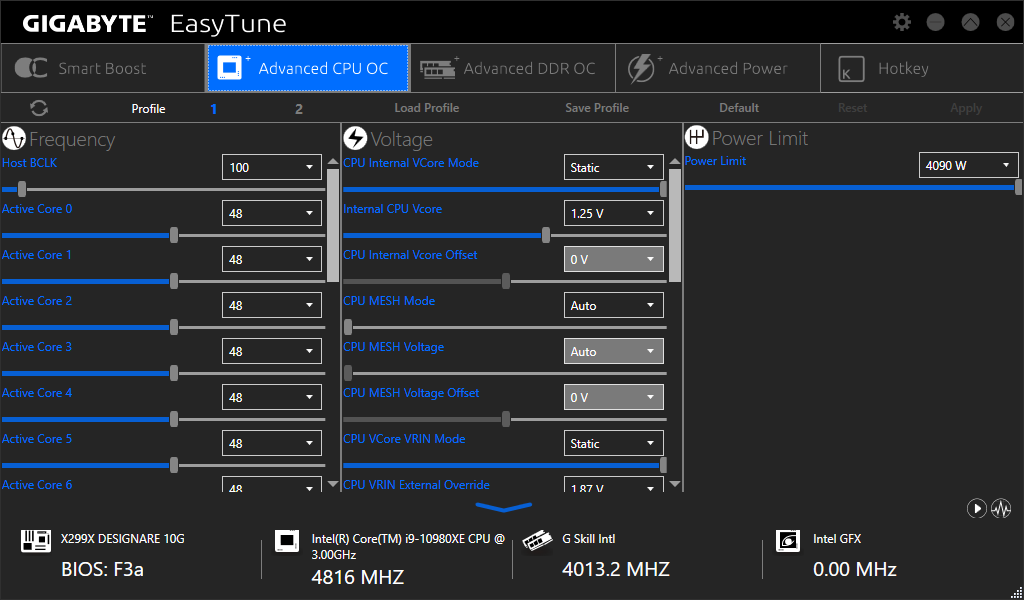Open Active Core 4 ratio dropdown
1024x600 pixels.
(272, 397)
